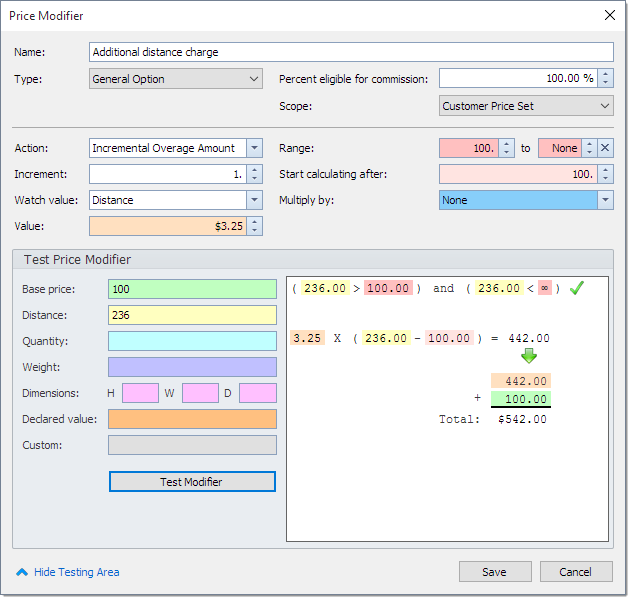Decrease Start calculating after value
631x600 pixels.
coord(605,179)
